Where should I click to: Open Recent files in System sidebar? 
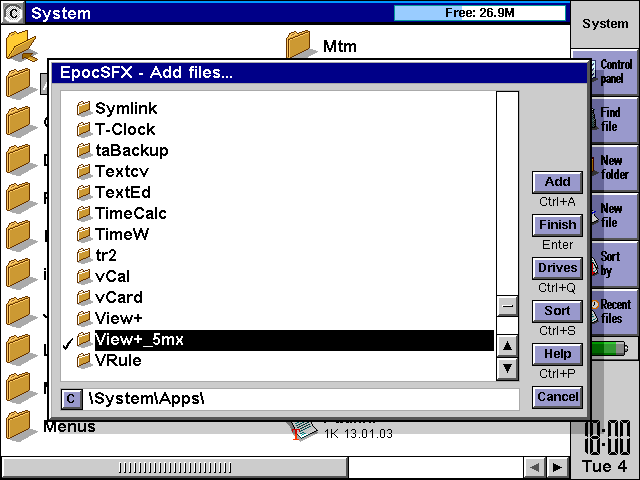[615, 312]
